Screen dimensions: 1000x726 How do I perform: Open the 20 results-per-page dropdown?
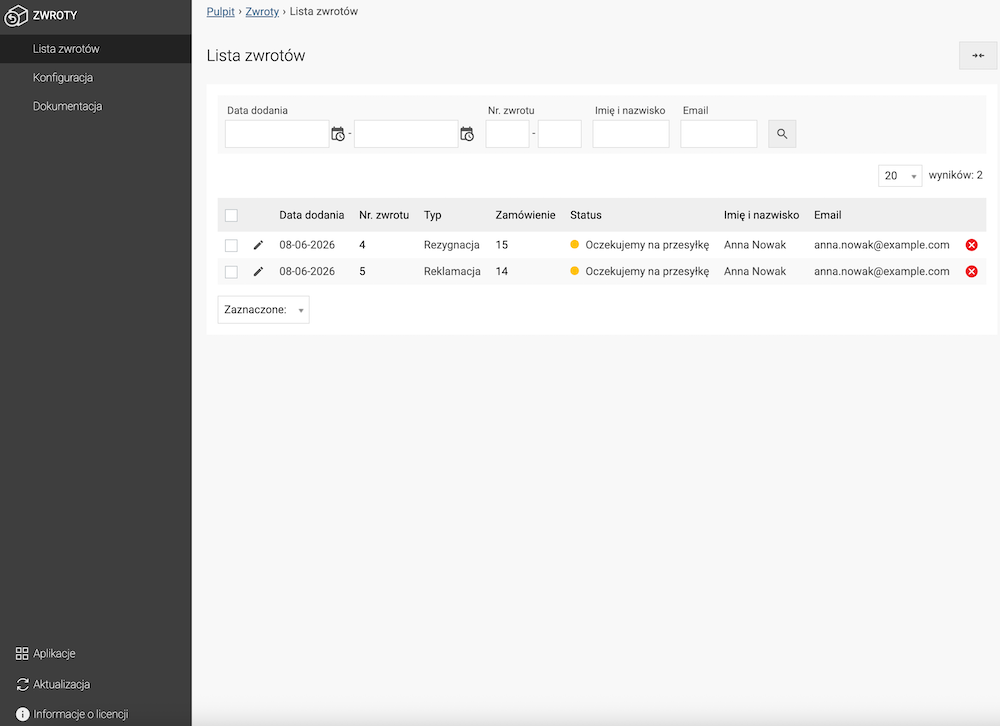click(900, 175)
